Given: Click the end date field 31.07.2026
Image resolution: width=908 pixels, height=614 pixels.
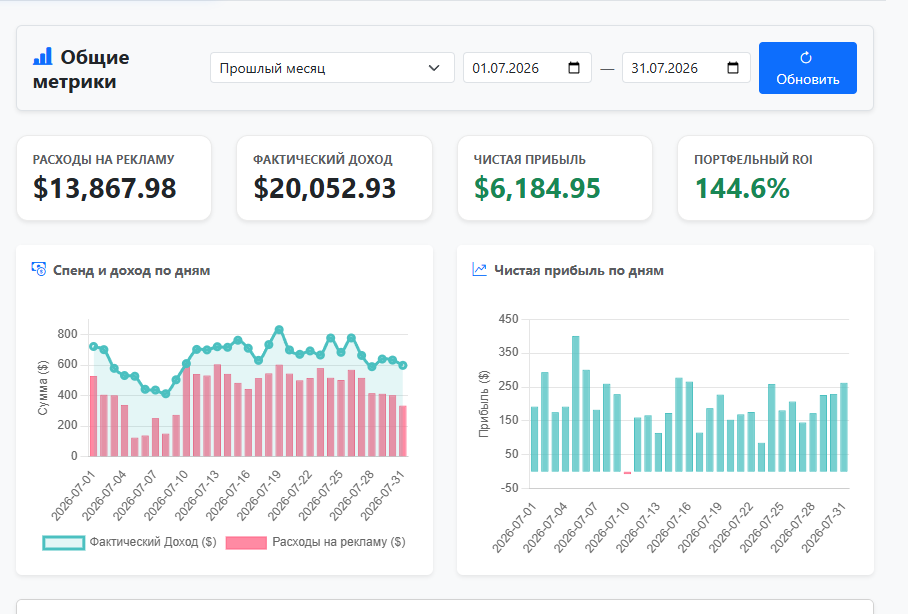Looking at the screenshot, I should pyautogui.click(x=686, y=68).
